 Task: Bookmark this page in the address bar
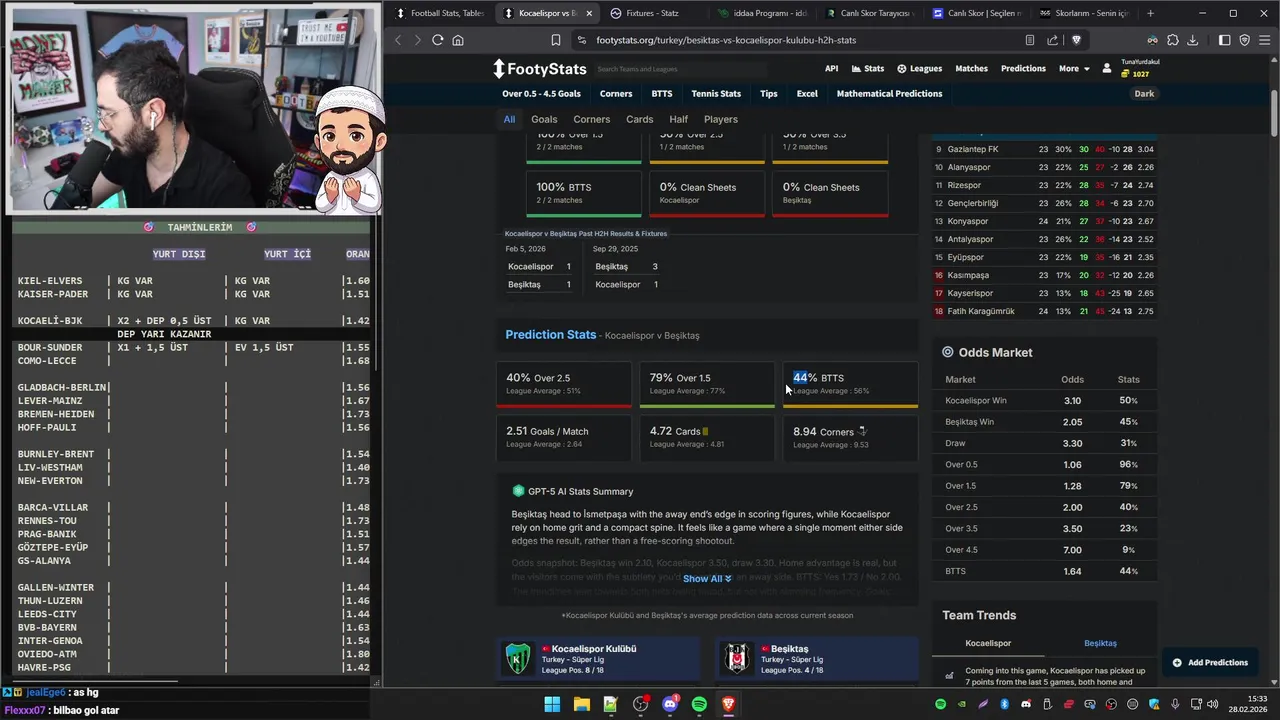pyautogui.click(x=556, y=40)
